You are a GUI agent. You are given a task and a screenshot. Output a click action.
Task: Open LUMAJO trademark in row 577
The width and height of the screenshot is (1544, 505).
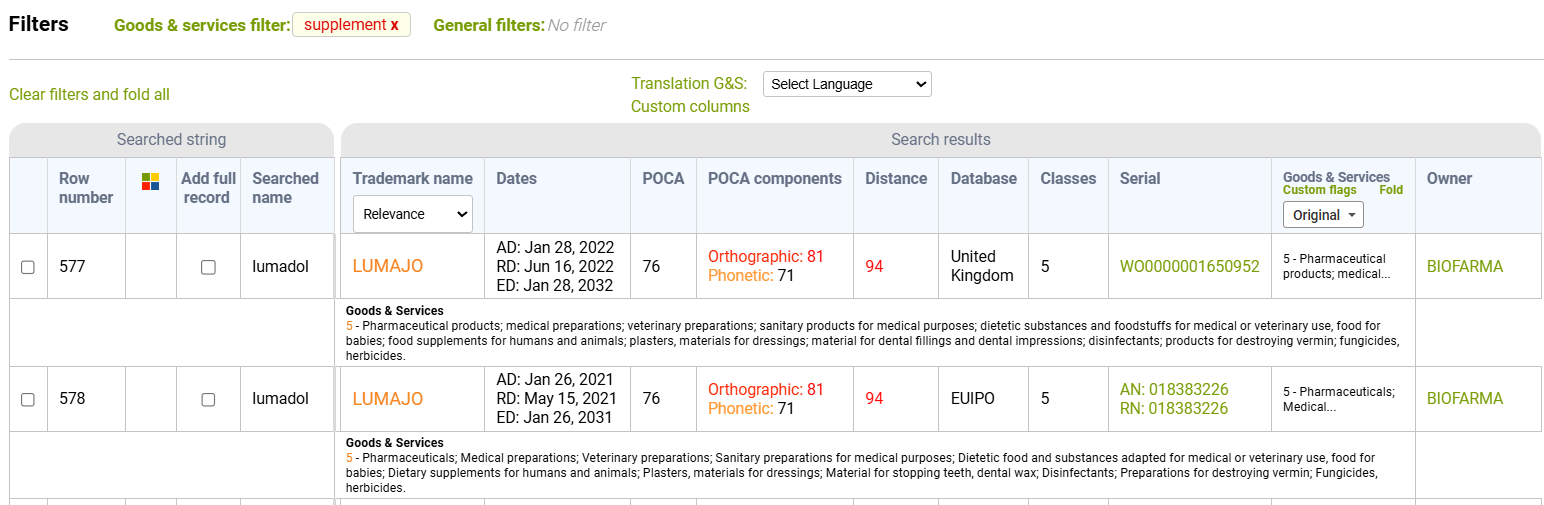[x=388, y=266]
